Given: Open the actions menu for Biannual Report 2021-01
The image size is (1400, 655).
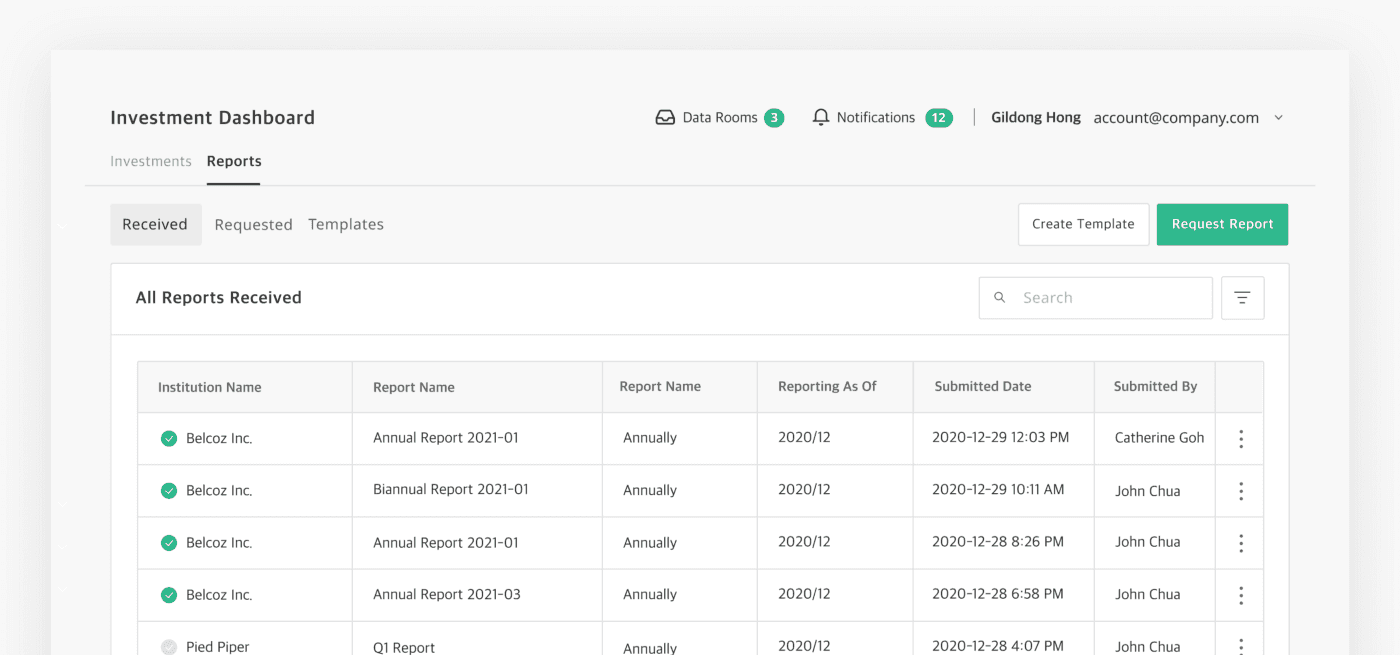Looking at the screenshot, I should [x=1240, y=490].
